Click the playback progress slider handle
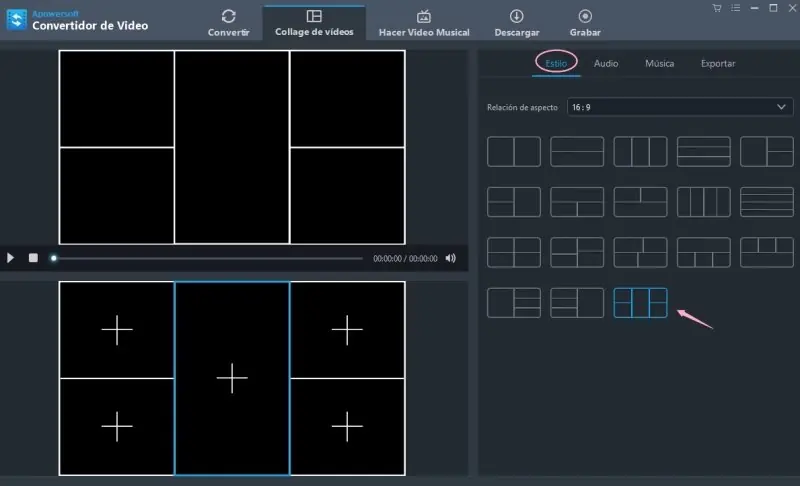 tap(54, 258)
